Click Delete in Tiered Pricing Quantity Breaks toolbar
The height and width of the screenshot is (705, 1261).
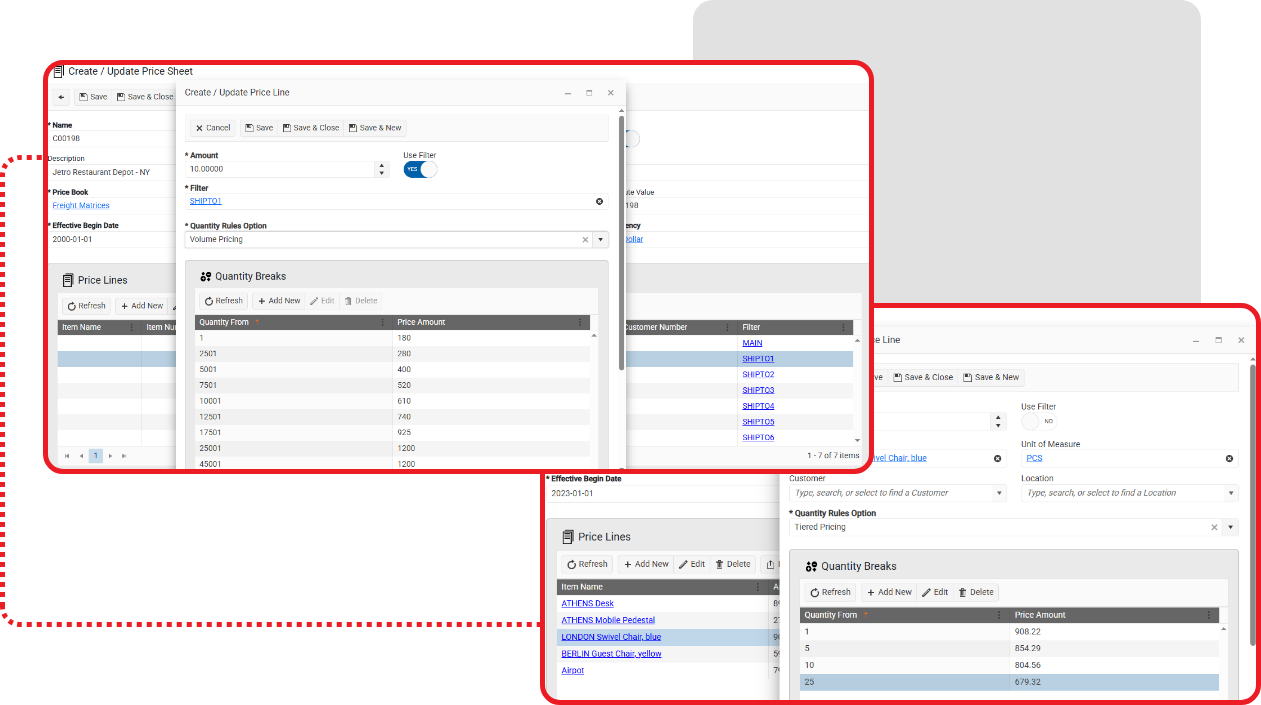[x=976, y=592]
